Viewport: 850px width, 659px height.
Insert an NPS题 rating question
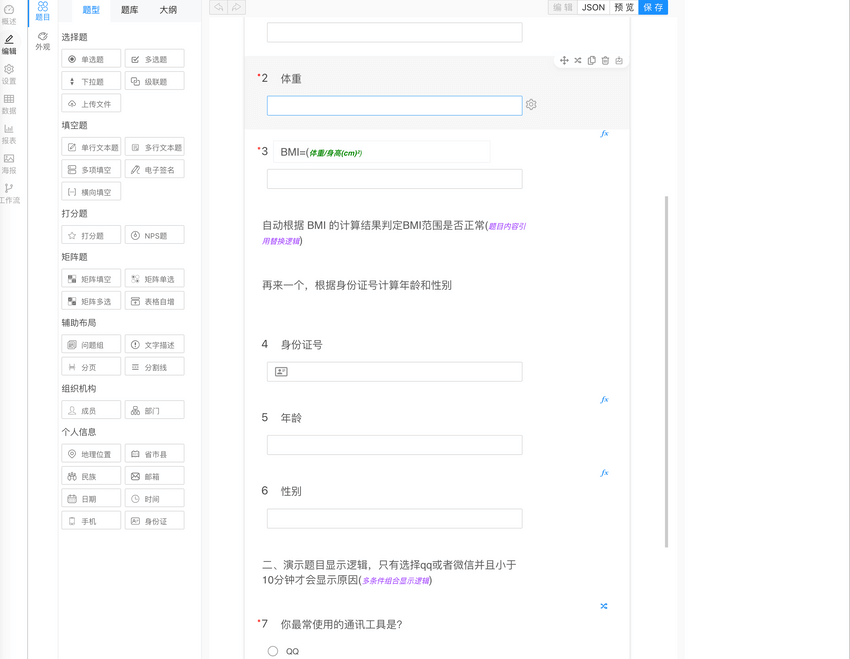pyautogui.click(x=154, y=234)
